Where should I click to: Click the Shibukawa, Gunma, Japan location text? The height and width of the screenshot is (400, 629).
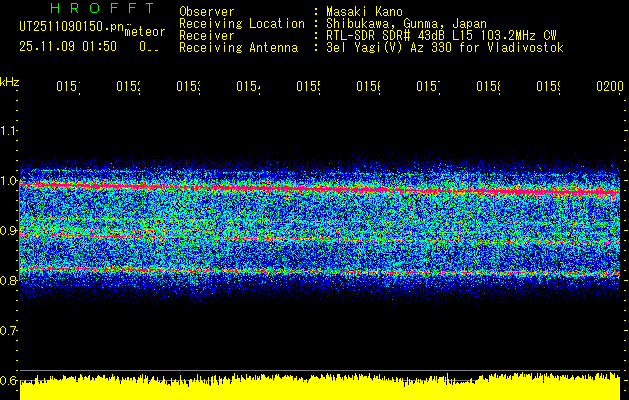(406, 23)
